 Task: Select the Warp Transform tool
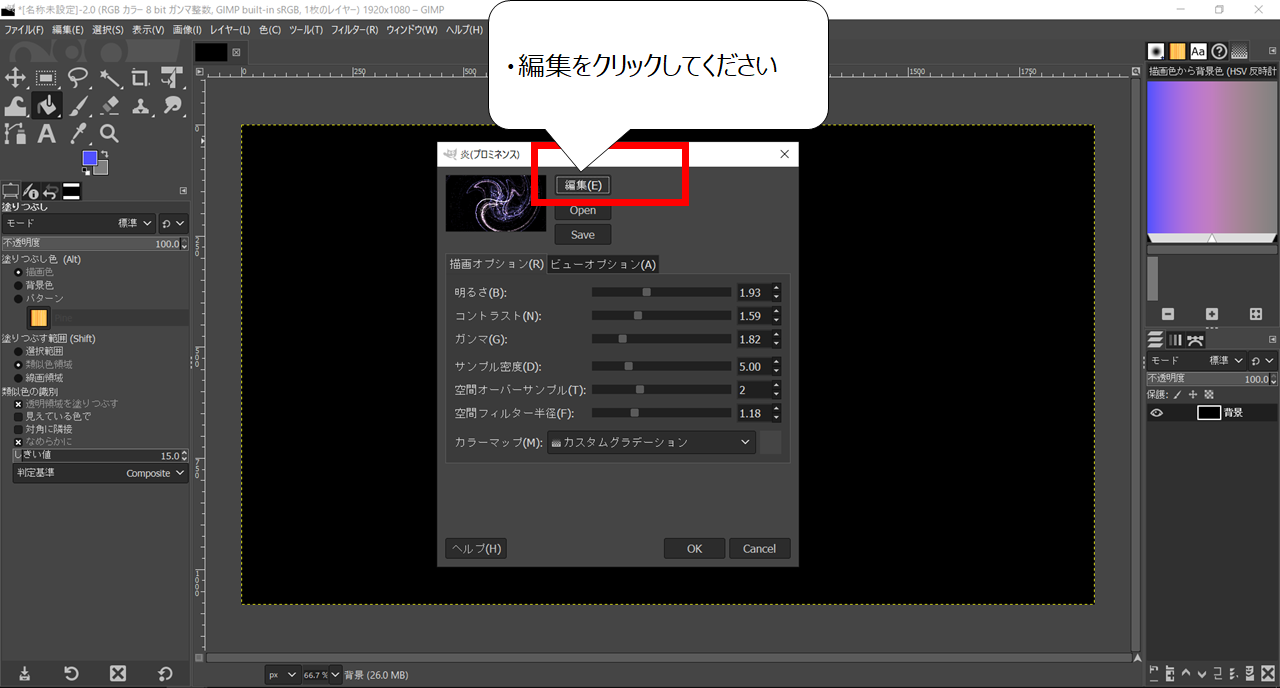(x=15, y=105)
